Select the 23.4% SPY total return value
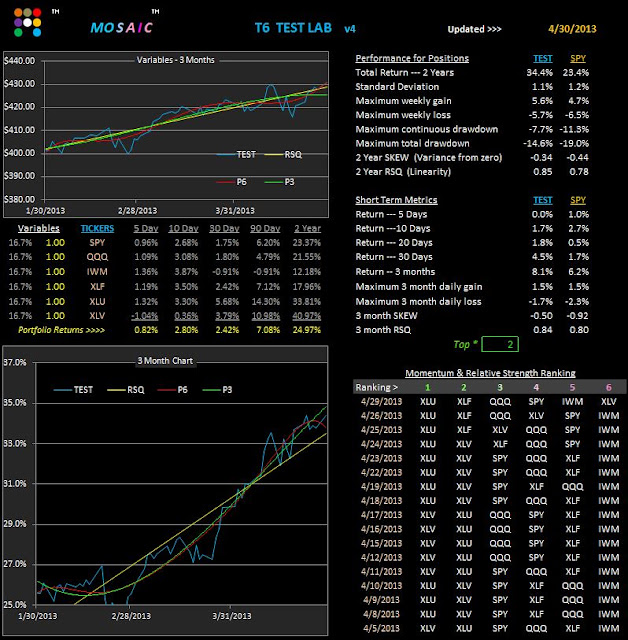The height and width of the screenshot is (640, 628). point(576,73)
